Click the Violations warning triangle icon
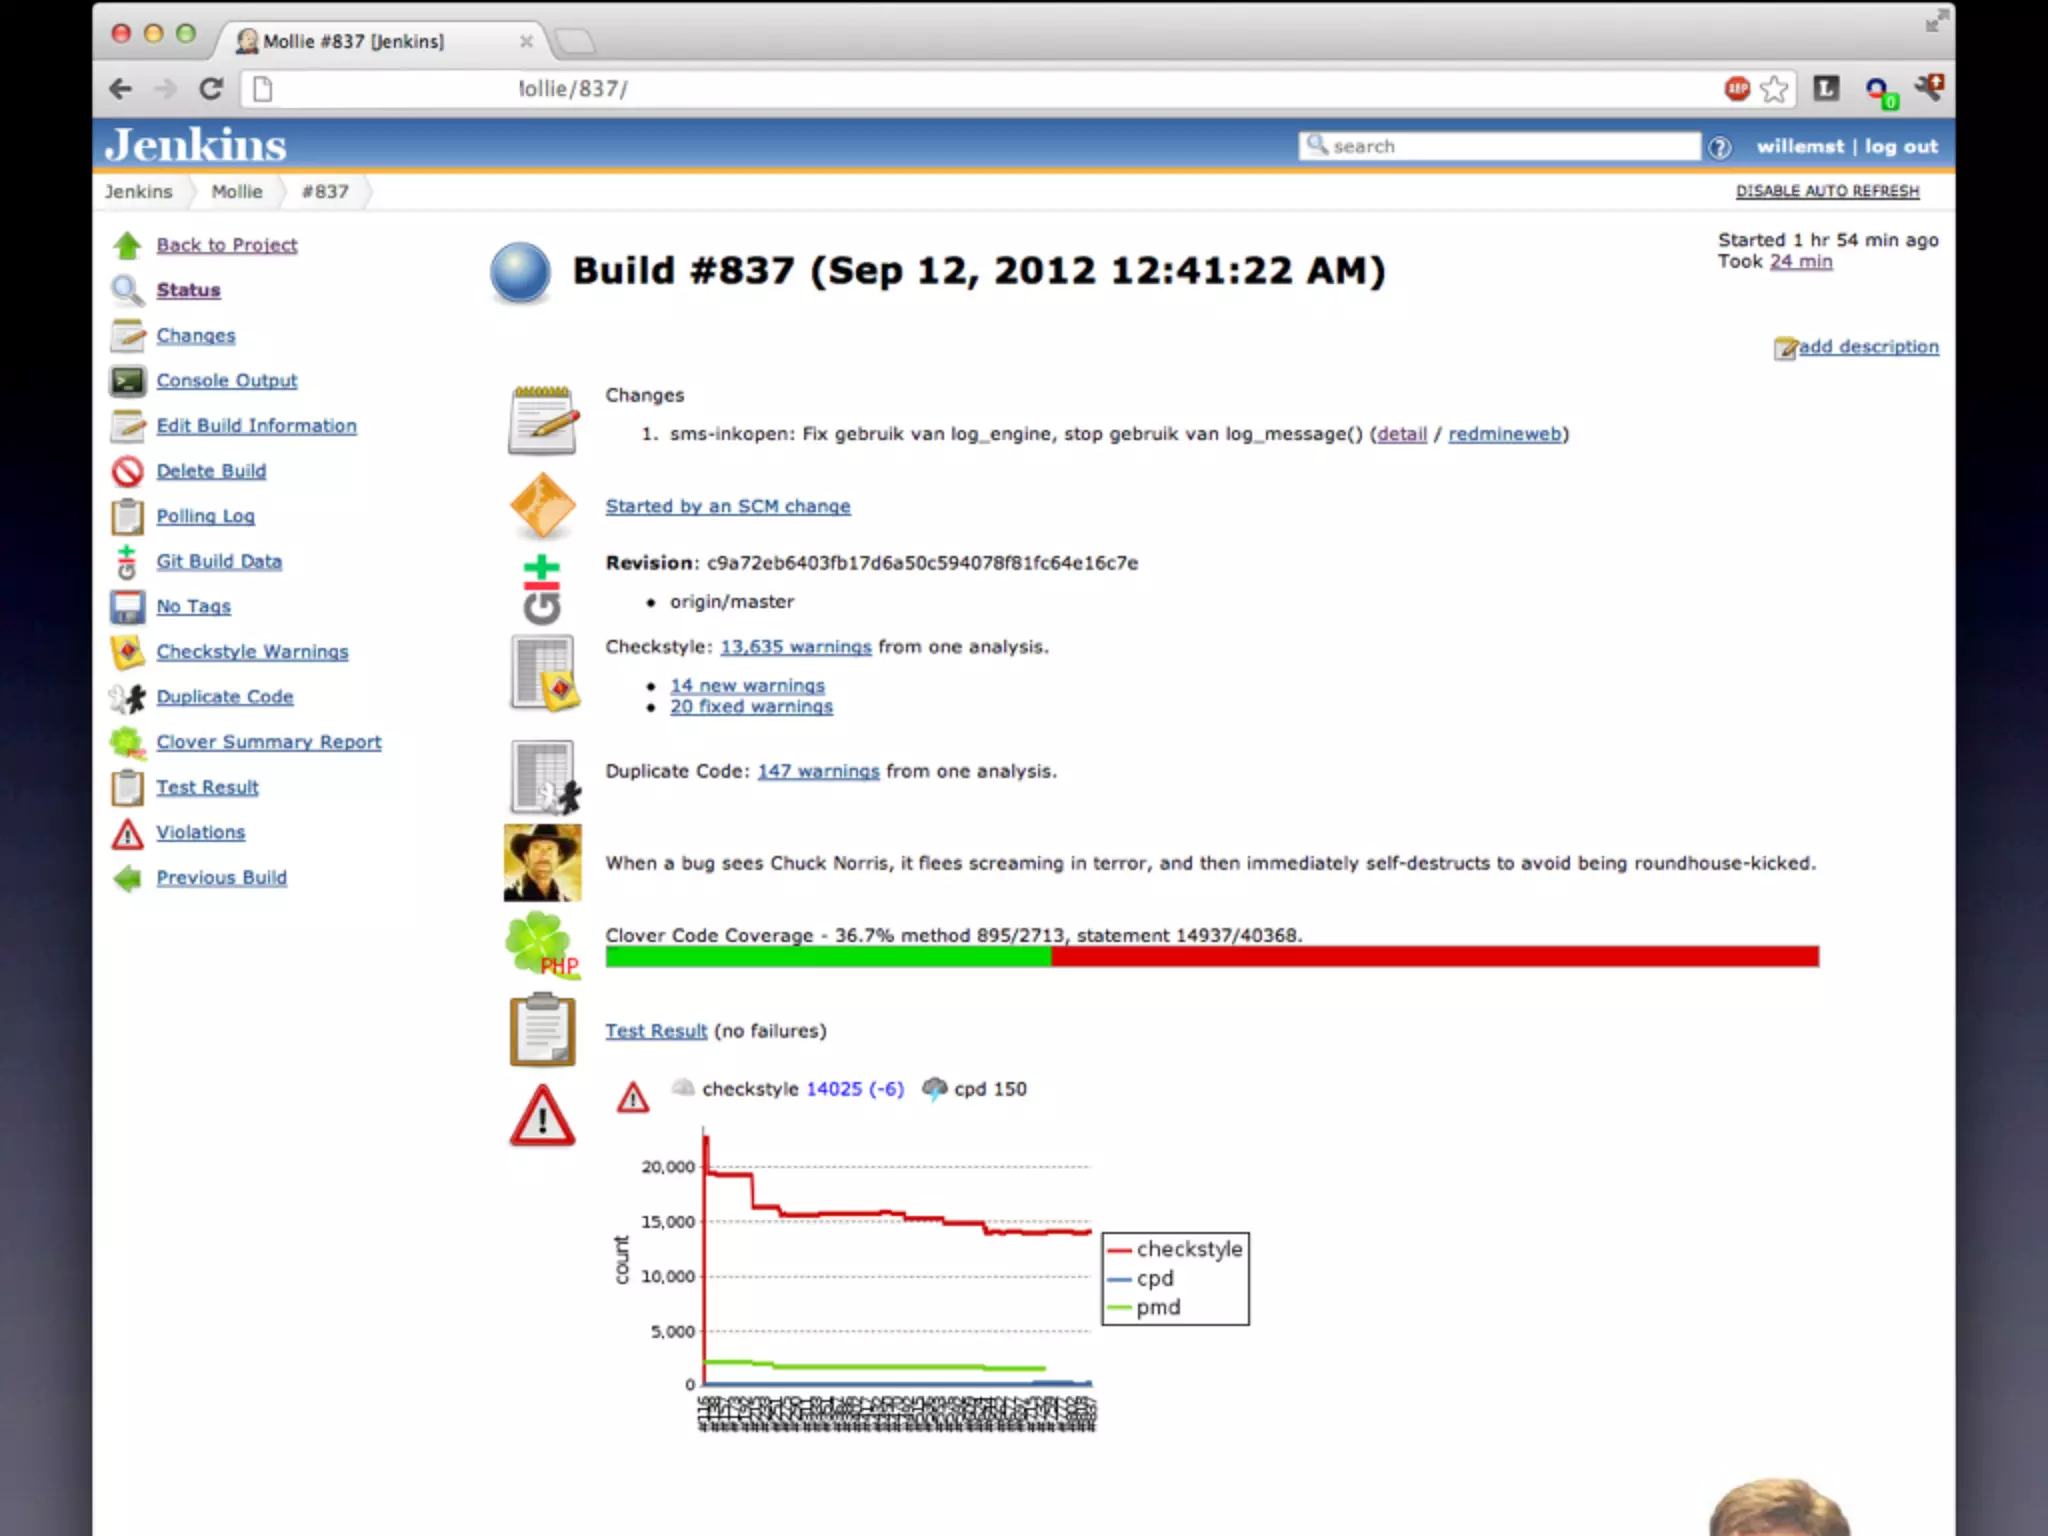The image size is (2048, 1536). coord(127,833)
